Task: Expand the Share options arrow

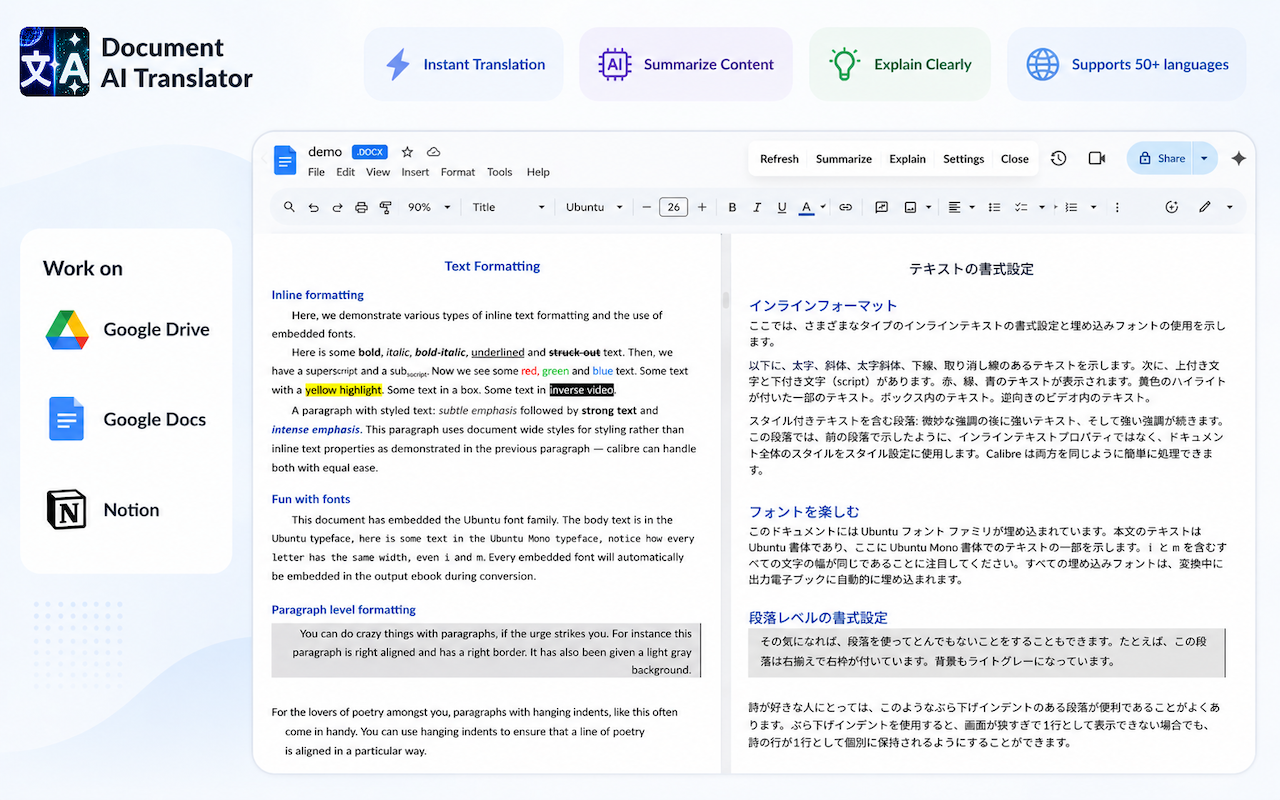Action: (x=1204, y=158)
